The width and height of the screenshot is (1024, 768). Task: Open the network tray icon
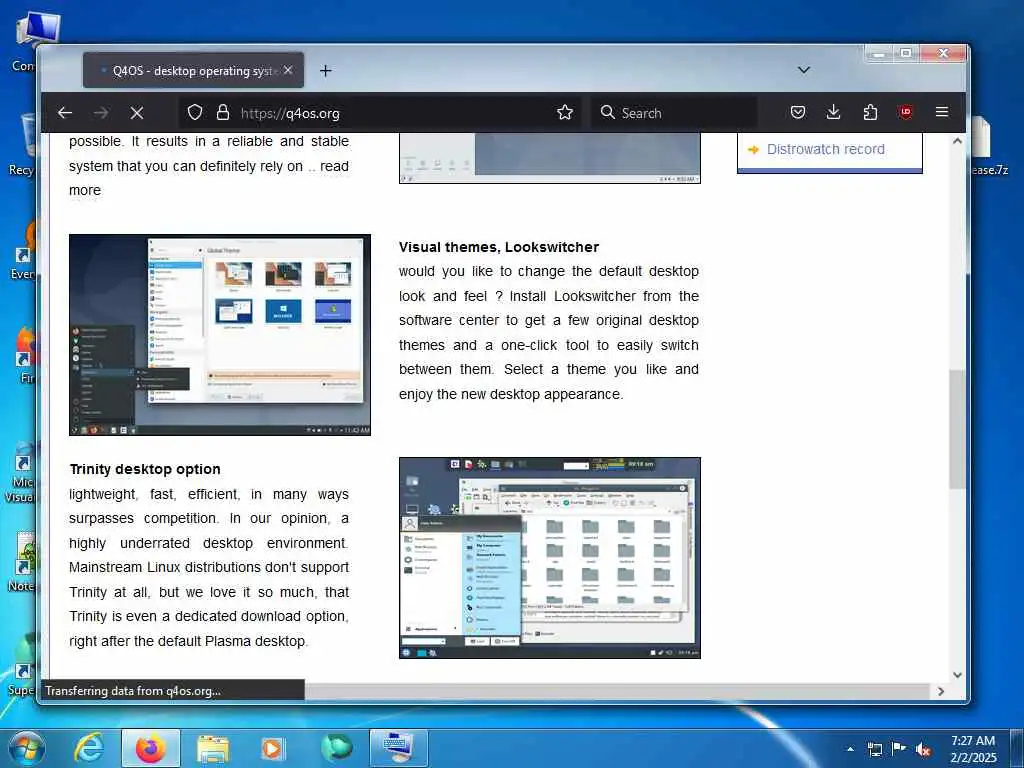[x=874, y=749]
